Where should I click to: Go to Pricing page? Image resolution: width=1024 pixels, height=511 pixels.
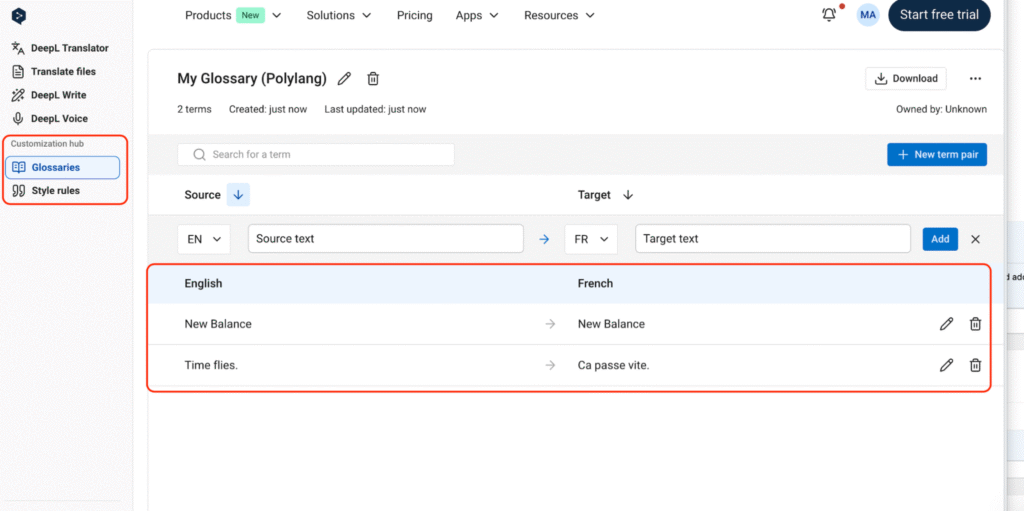pyautogui.click(x=415, y=15)
